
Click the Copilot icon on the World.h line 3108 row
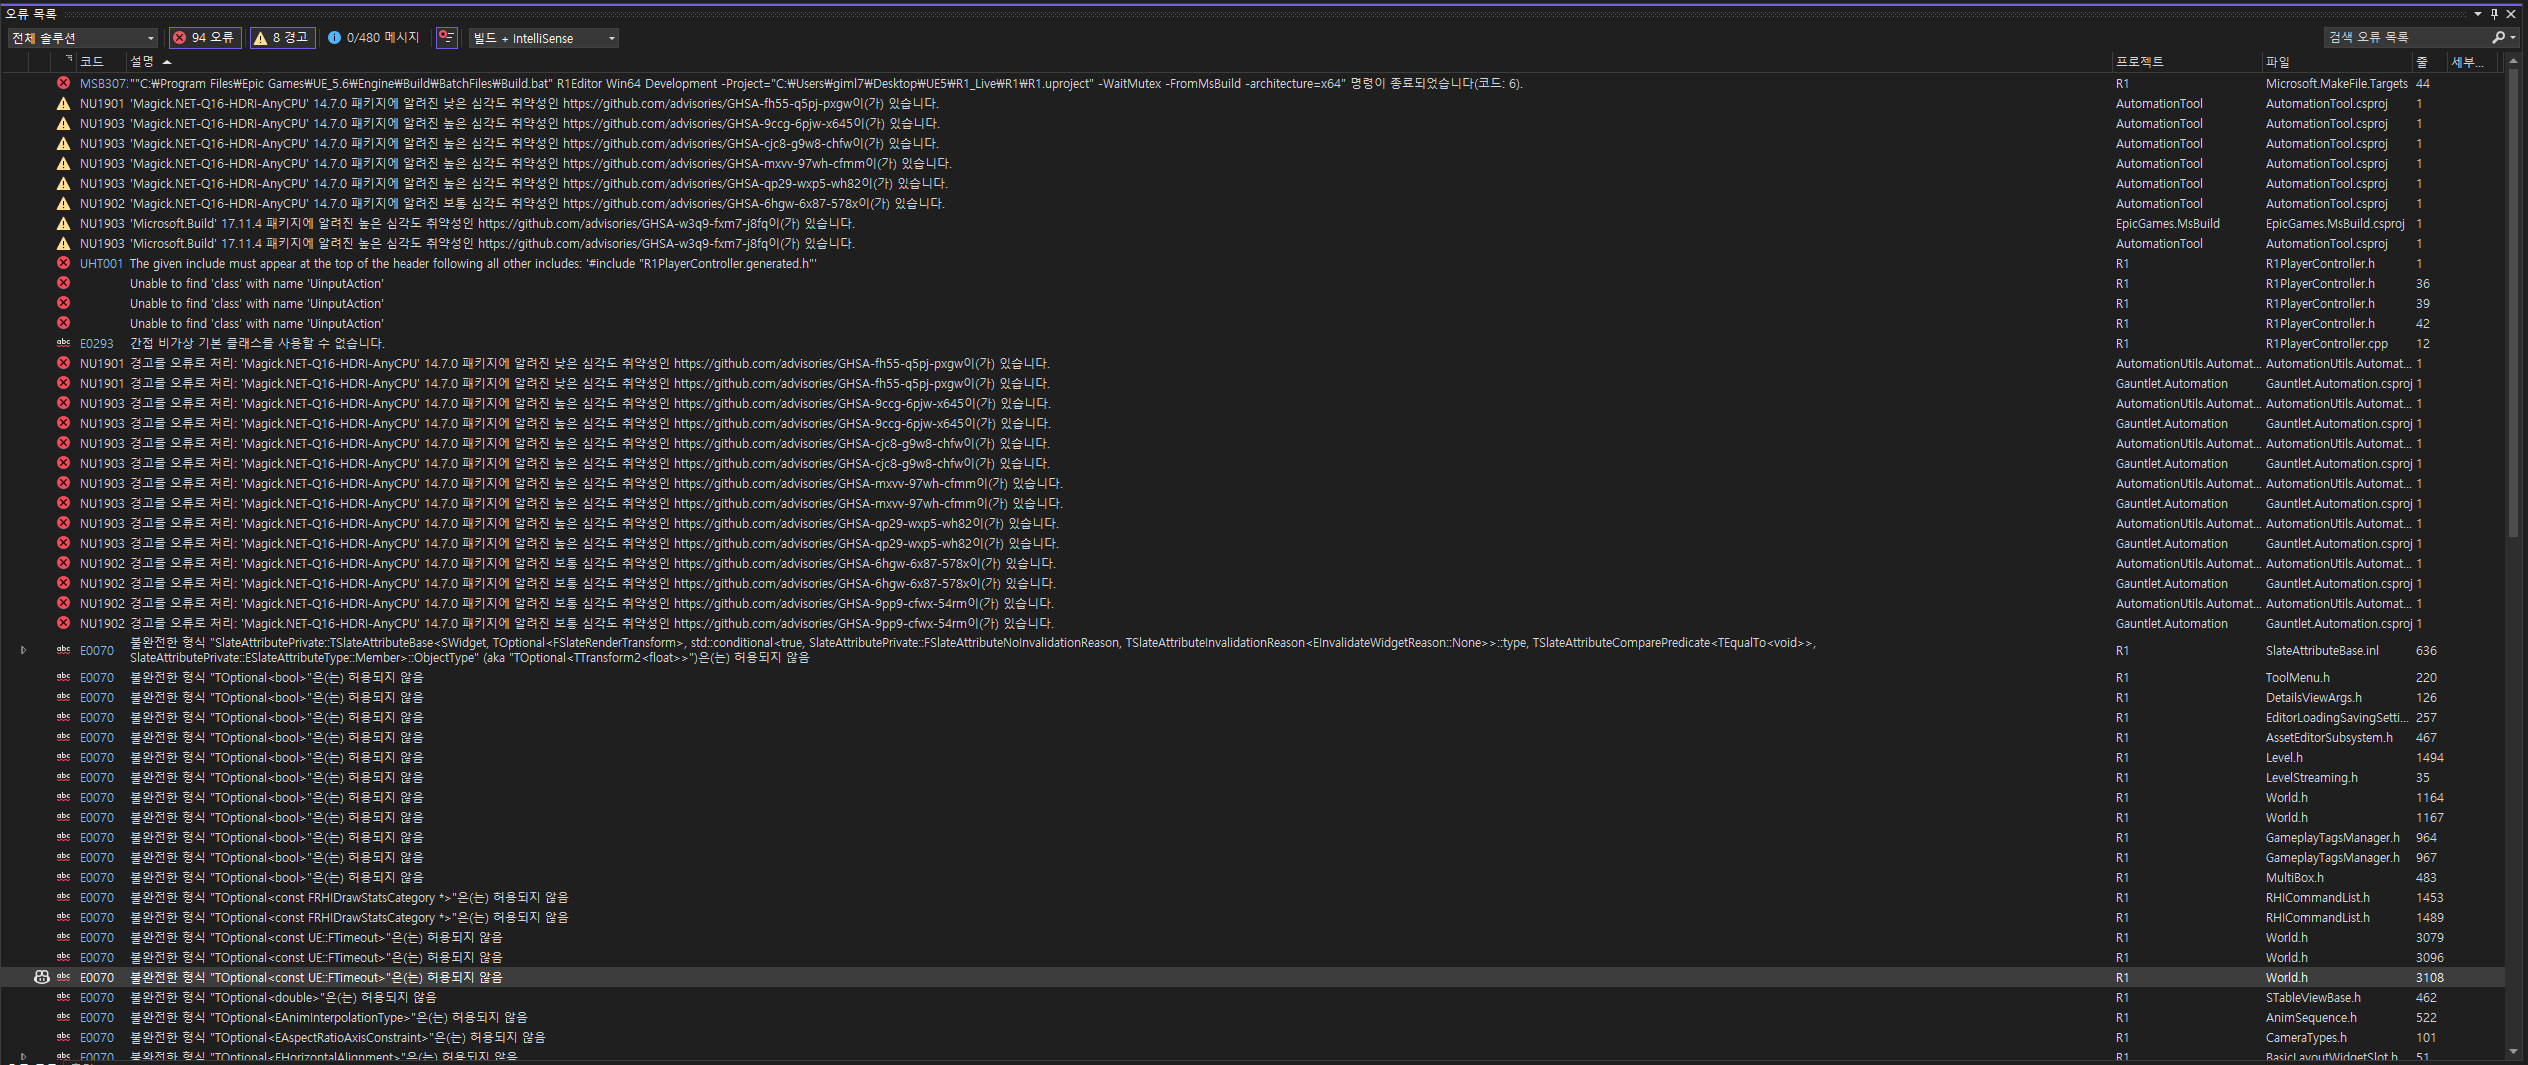42,977
